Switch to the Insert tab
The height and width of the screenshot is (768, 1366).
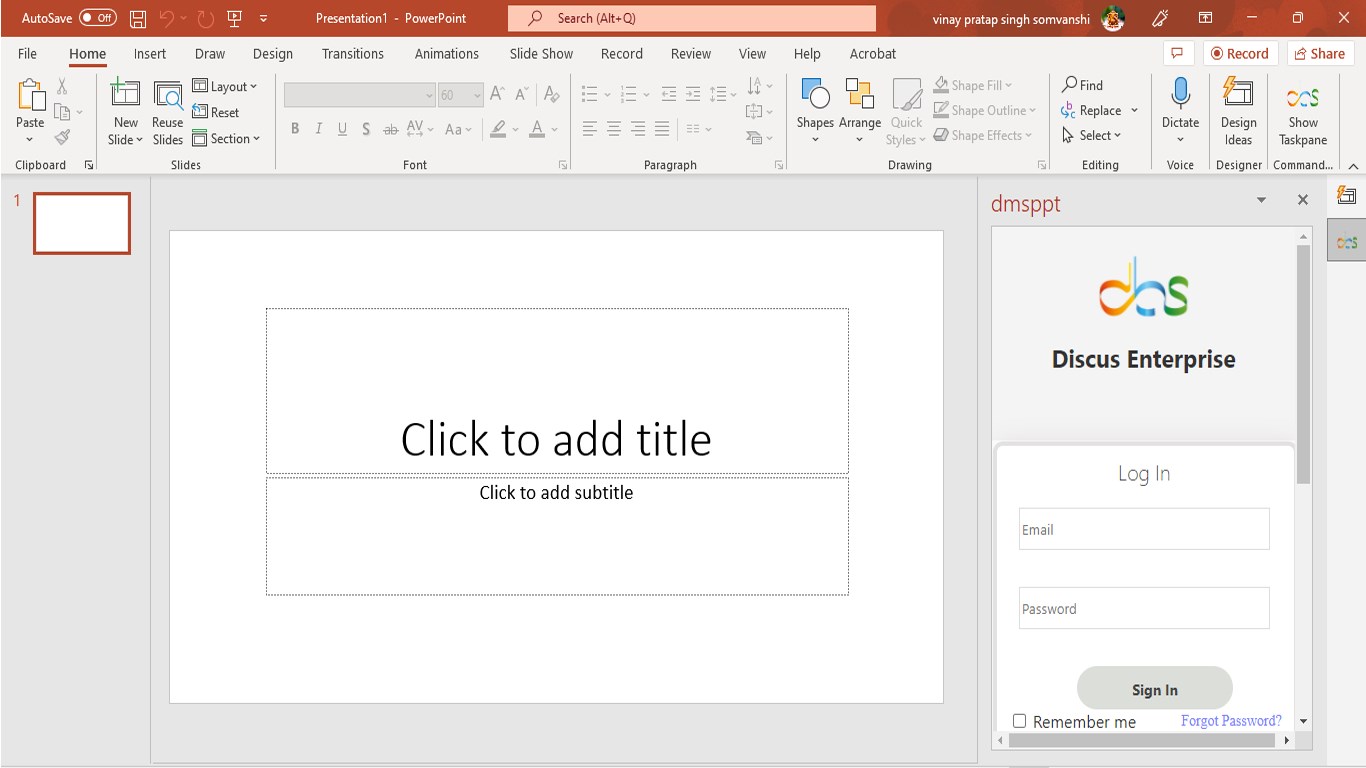(x=150, y=54)
